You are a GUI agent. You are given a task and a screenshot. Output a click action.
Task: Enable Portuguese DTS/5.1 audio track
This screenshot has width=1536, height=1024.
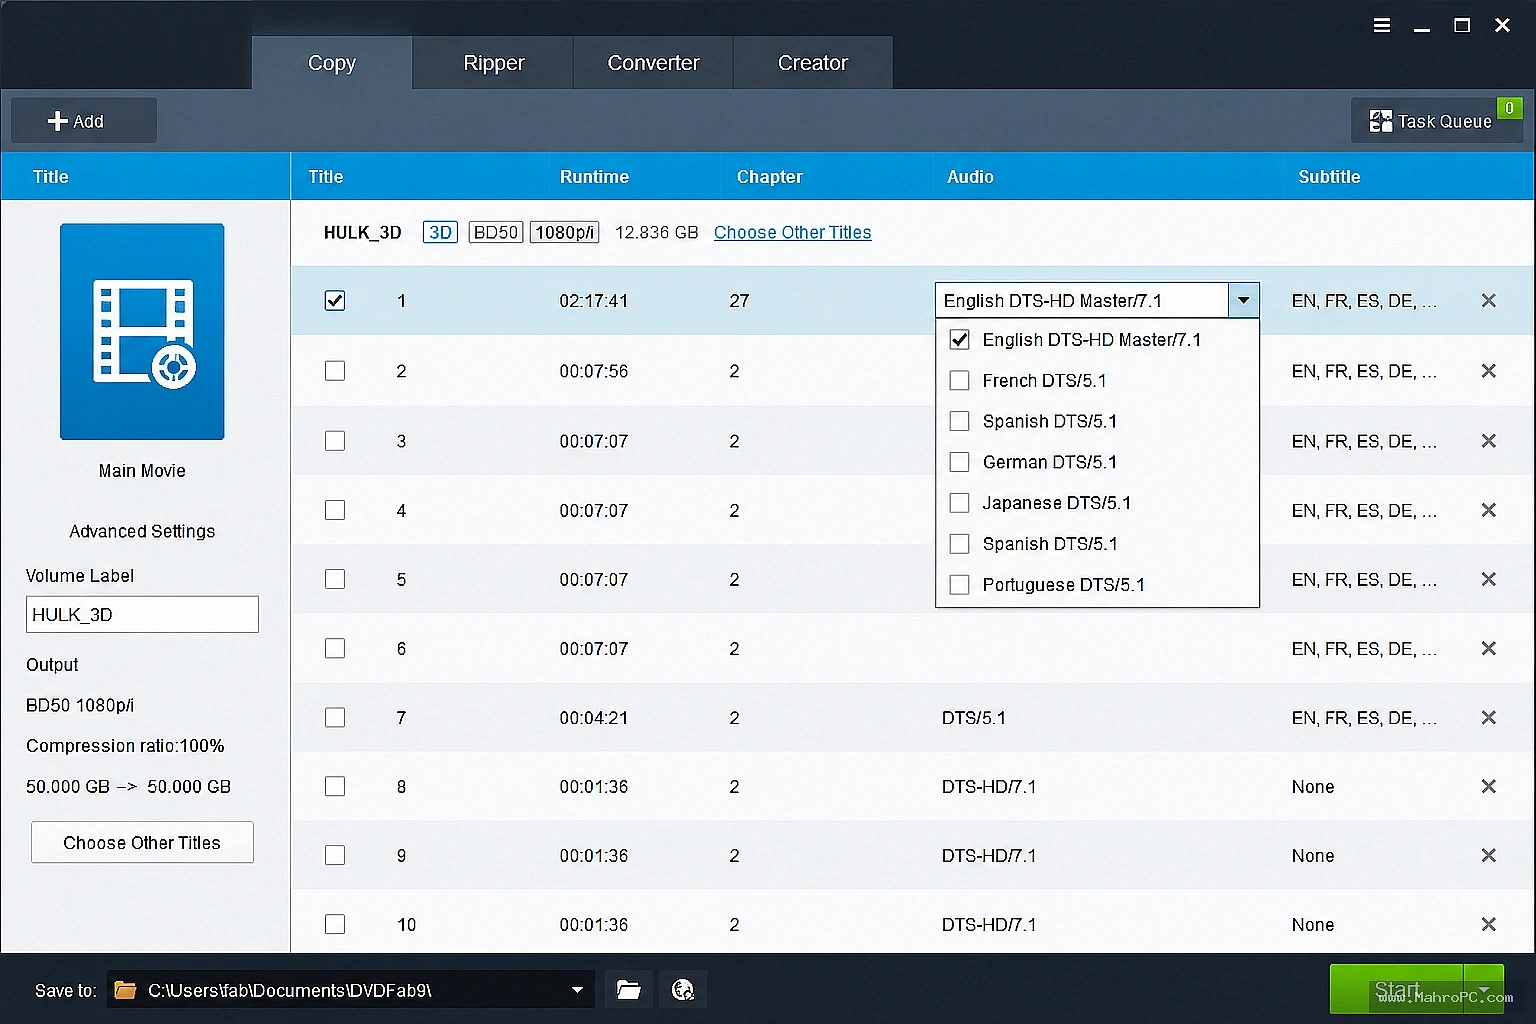pos(959,585)
